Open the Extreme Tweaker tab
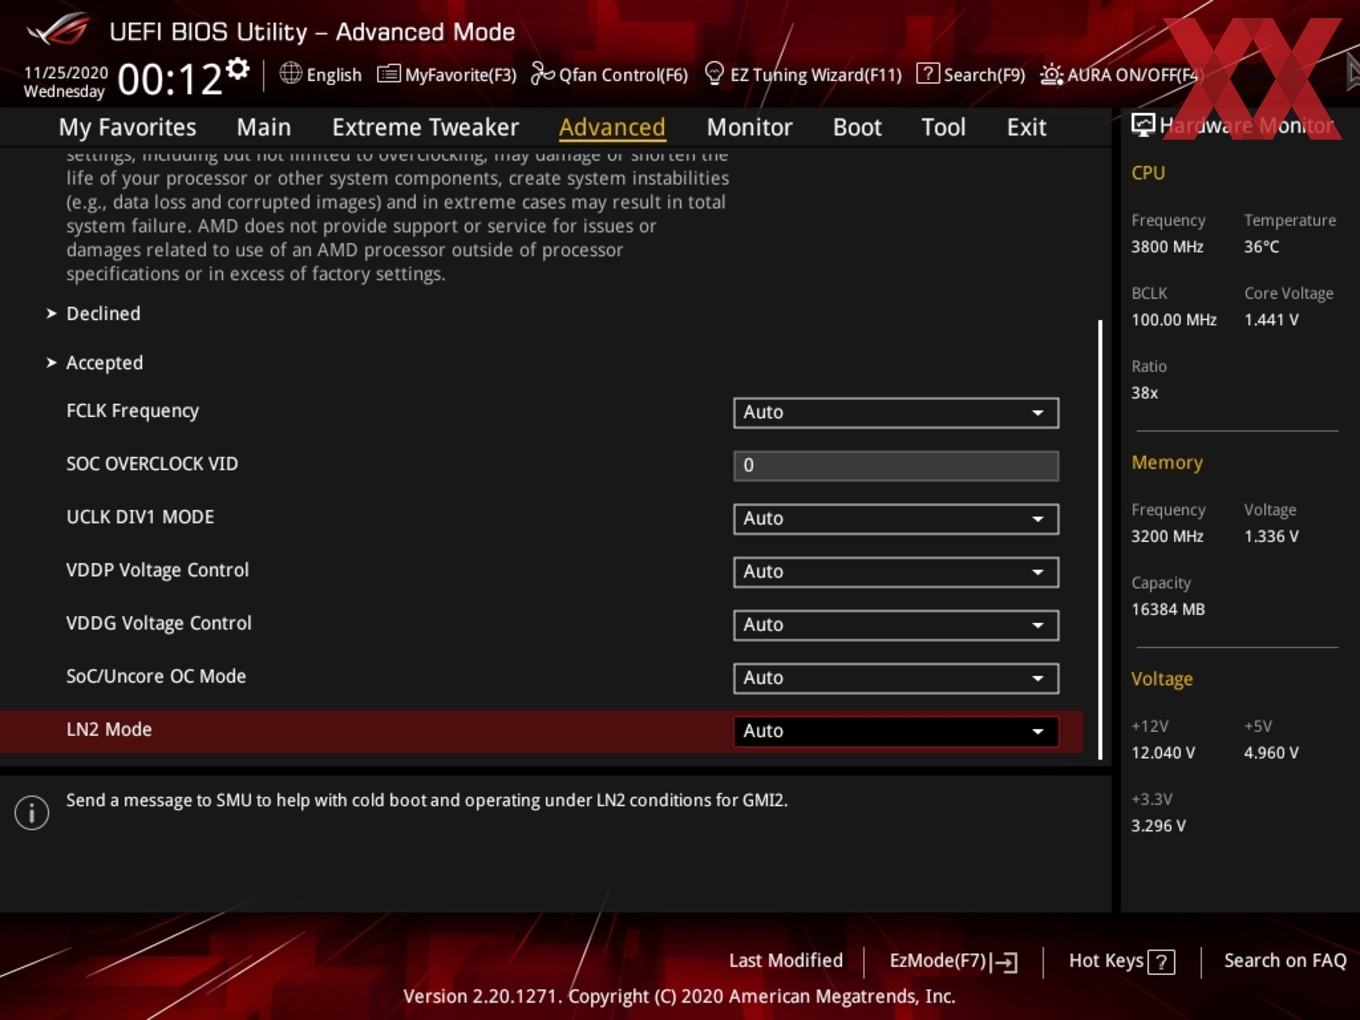This screenshot has width=1360, height=1020. (425, 127)
